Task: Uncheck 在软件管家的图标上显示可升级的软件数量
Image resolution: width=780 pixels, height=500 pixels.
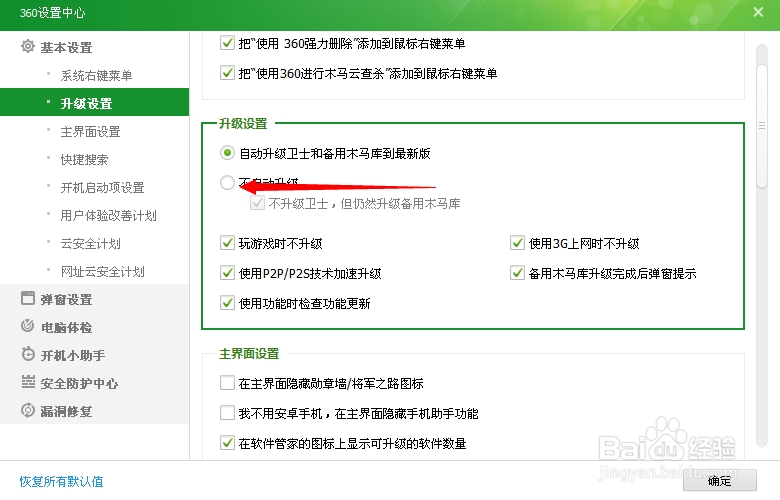Action: [227, 442]
